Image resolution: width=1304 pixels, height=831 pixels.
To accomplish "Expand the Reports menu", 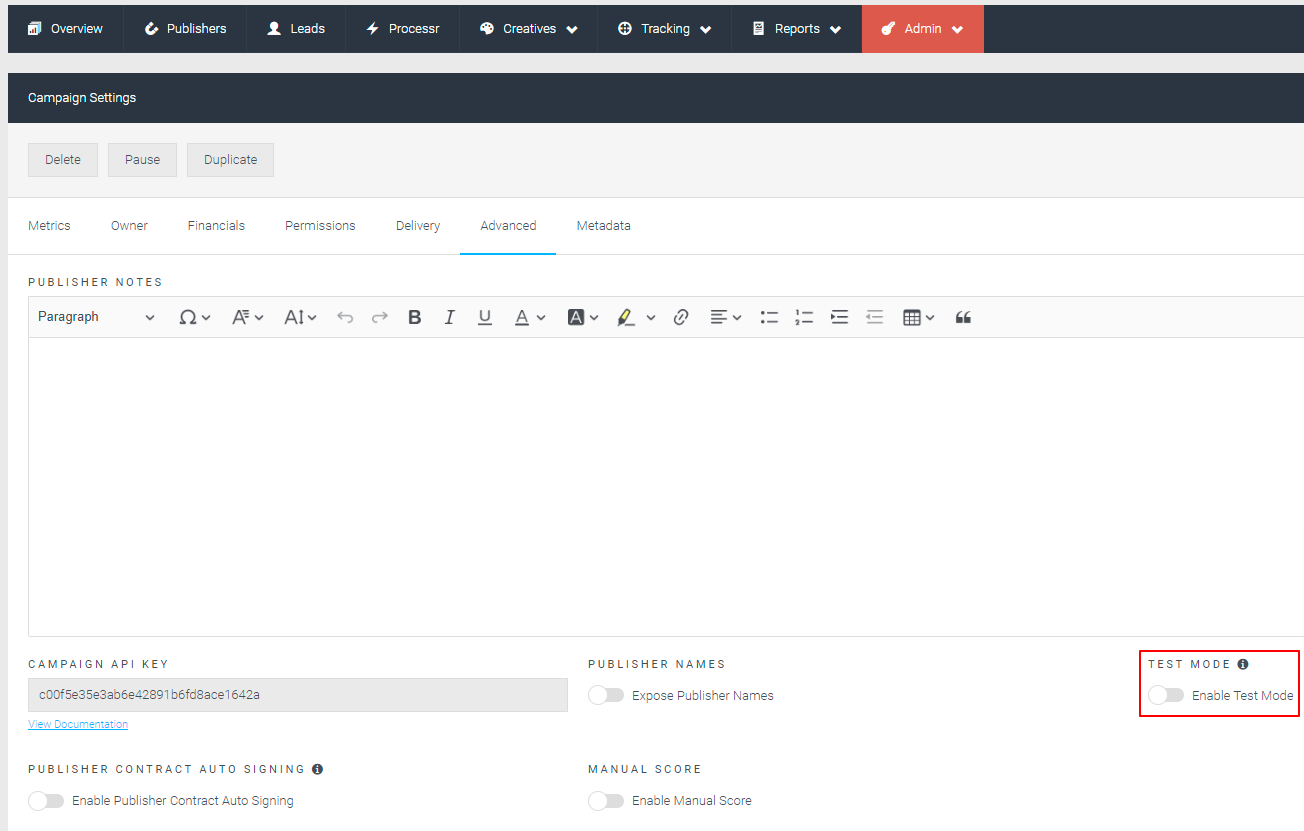I will tap(836, 30).
